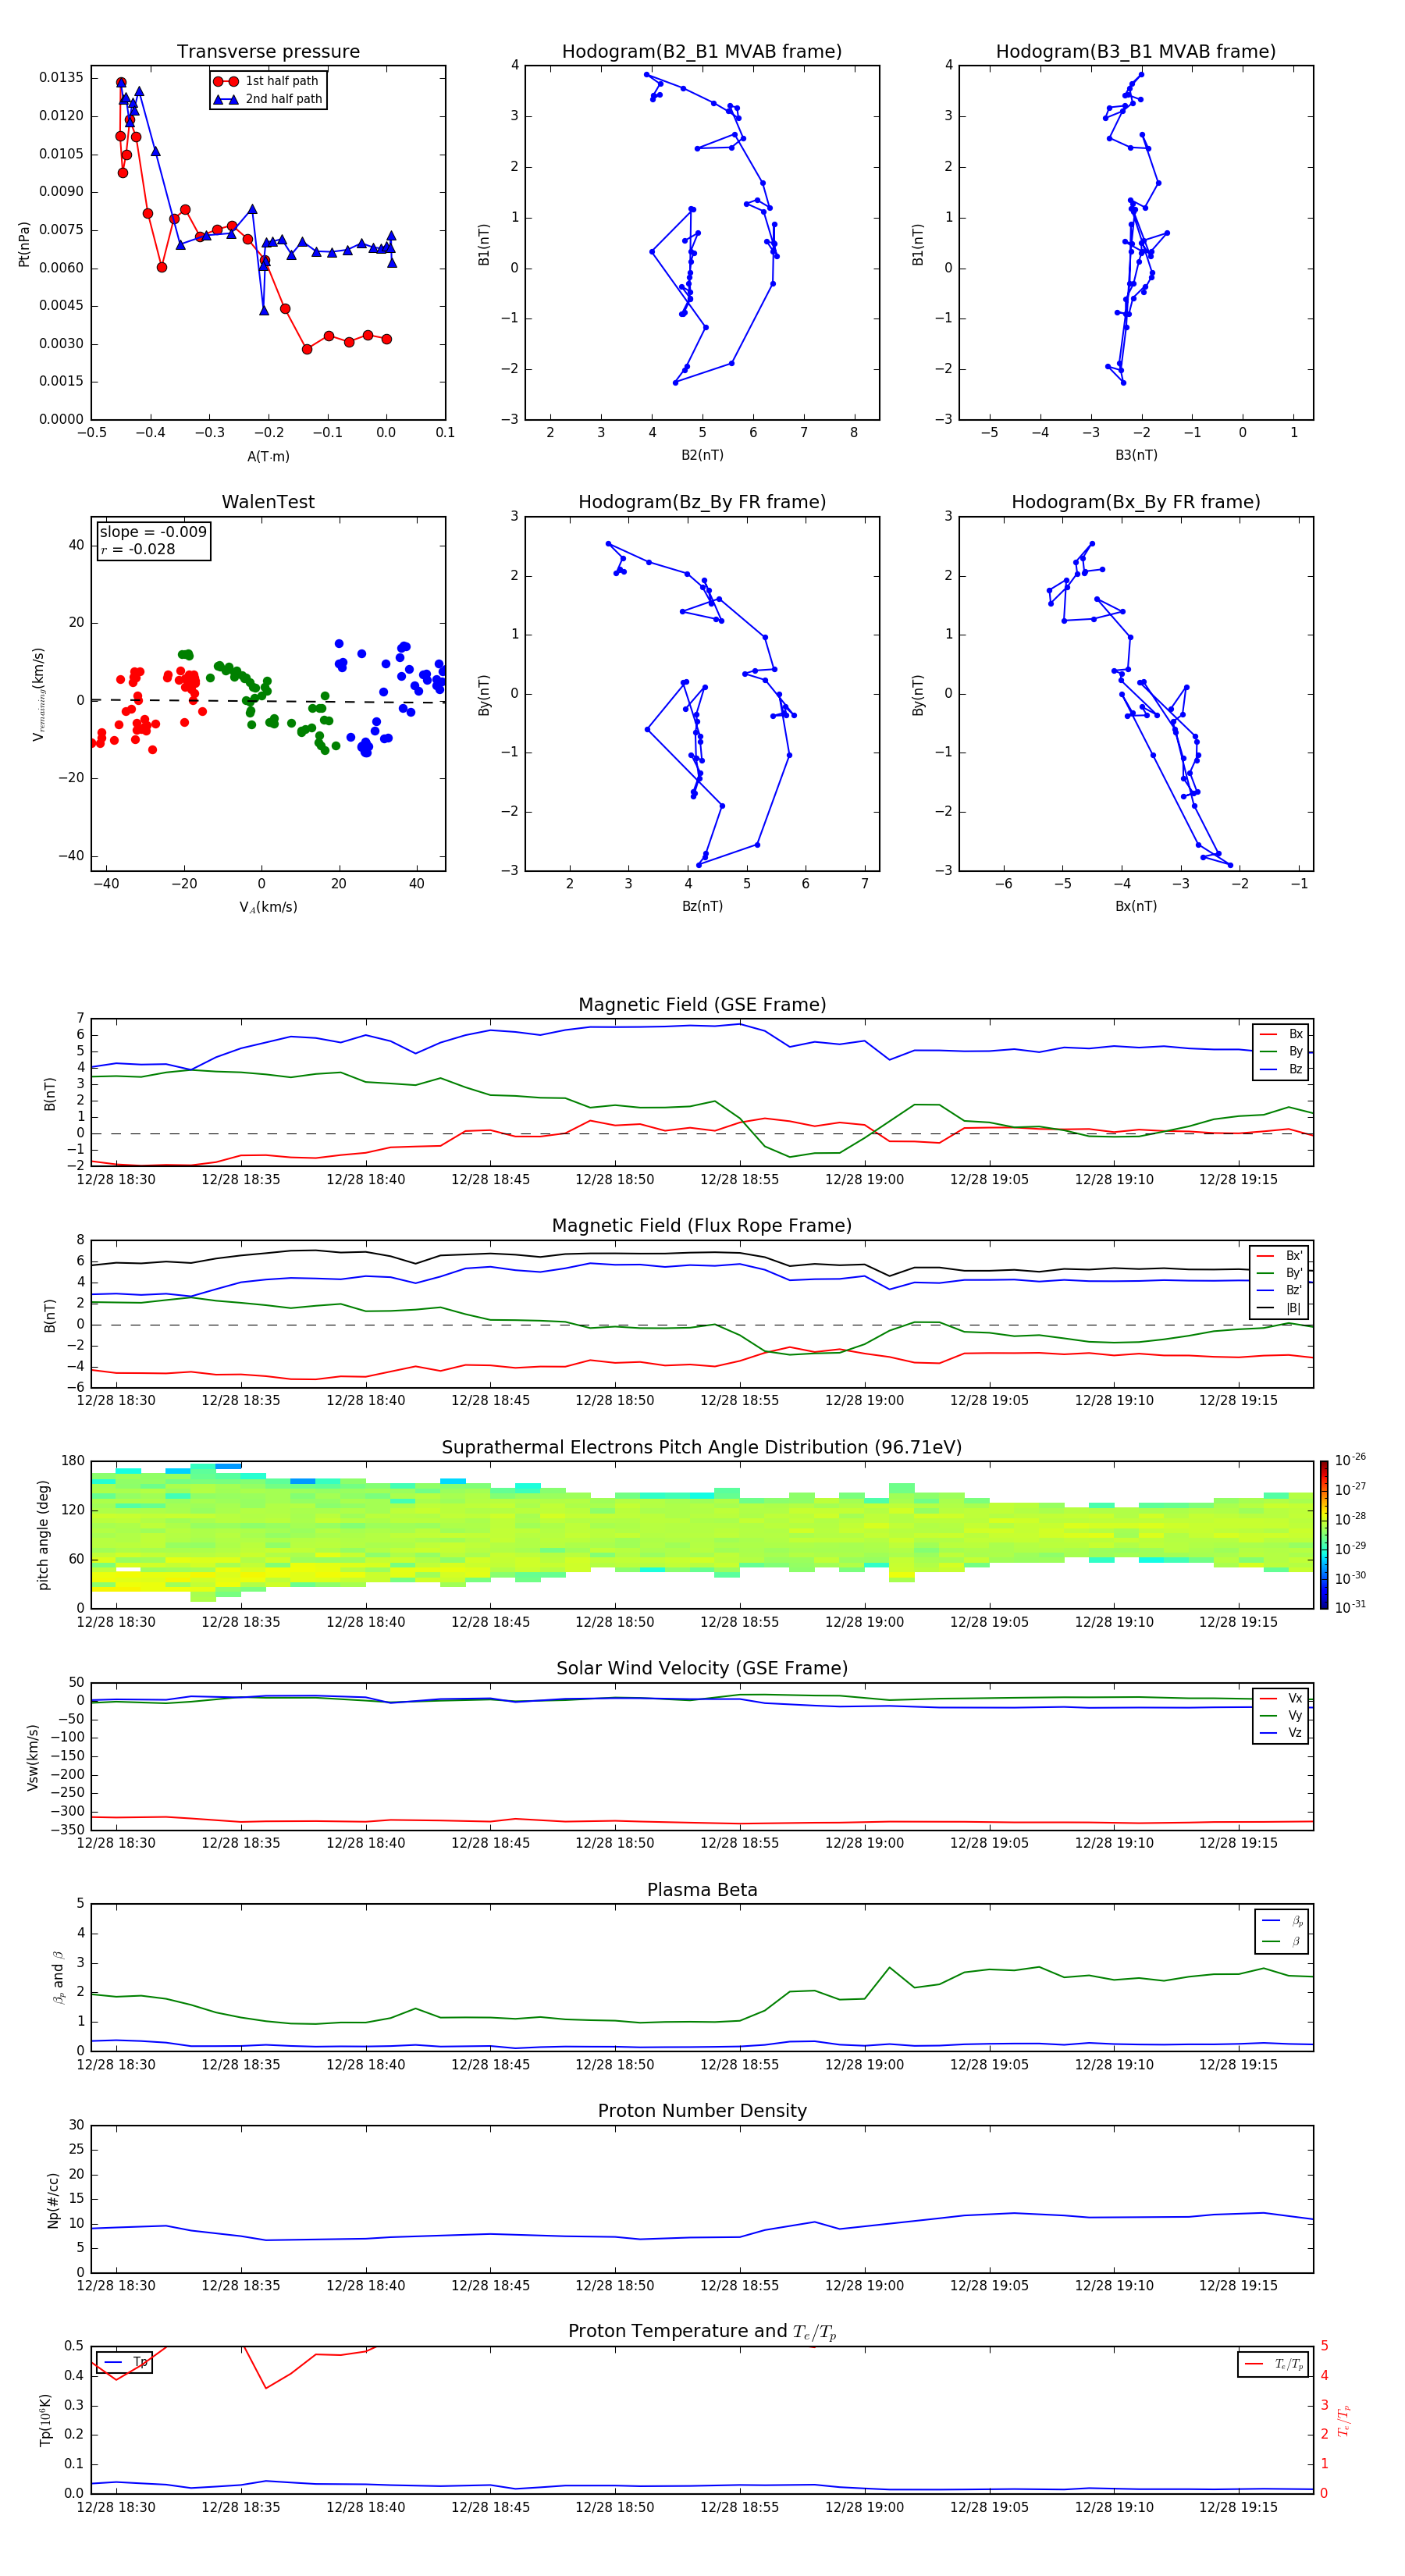1405x2576 pixels.
Task: Click the 'Bz(nT)' x-axis label
Action: pos(702,906)
